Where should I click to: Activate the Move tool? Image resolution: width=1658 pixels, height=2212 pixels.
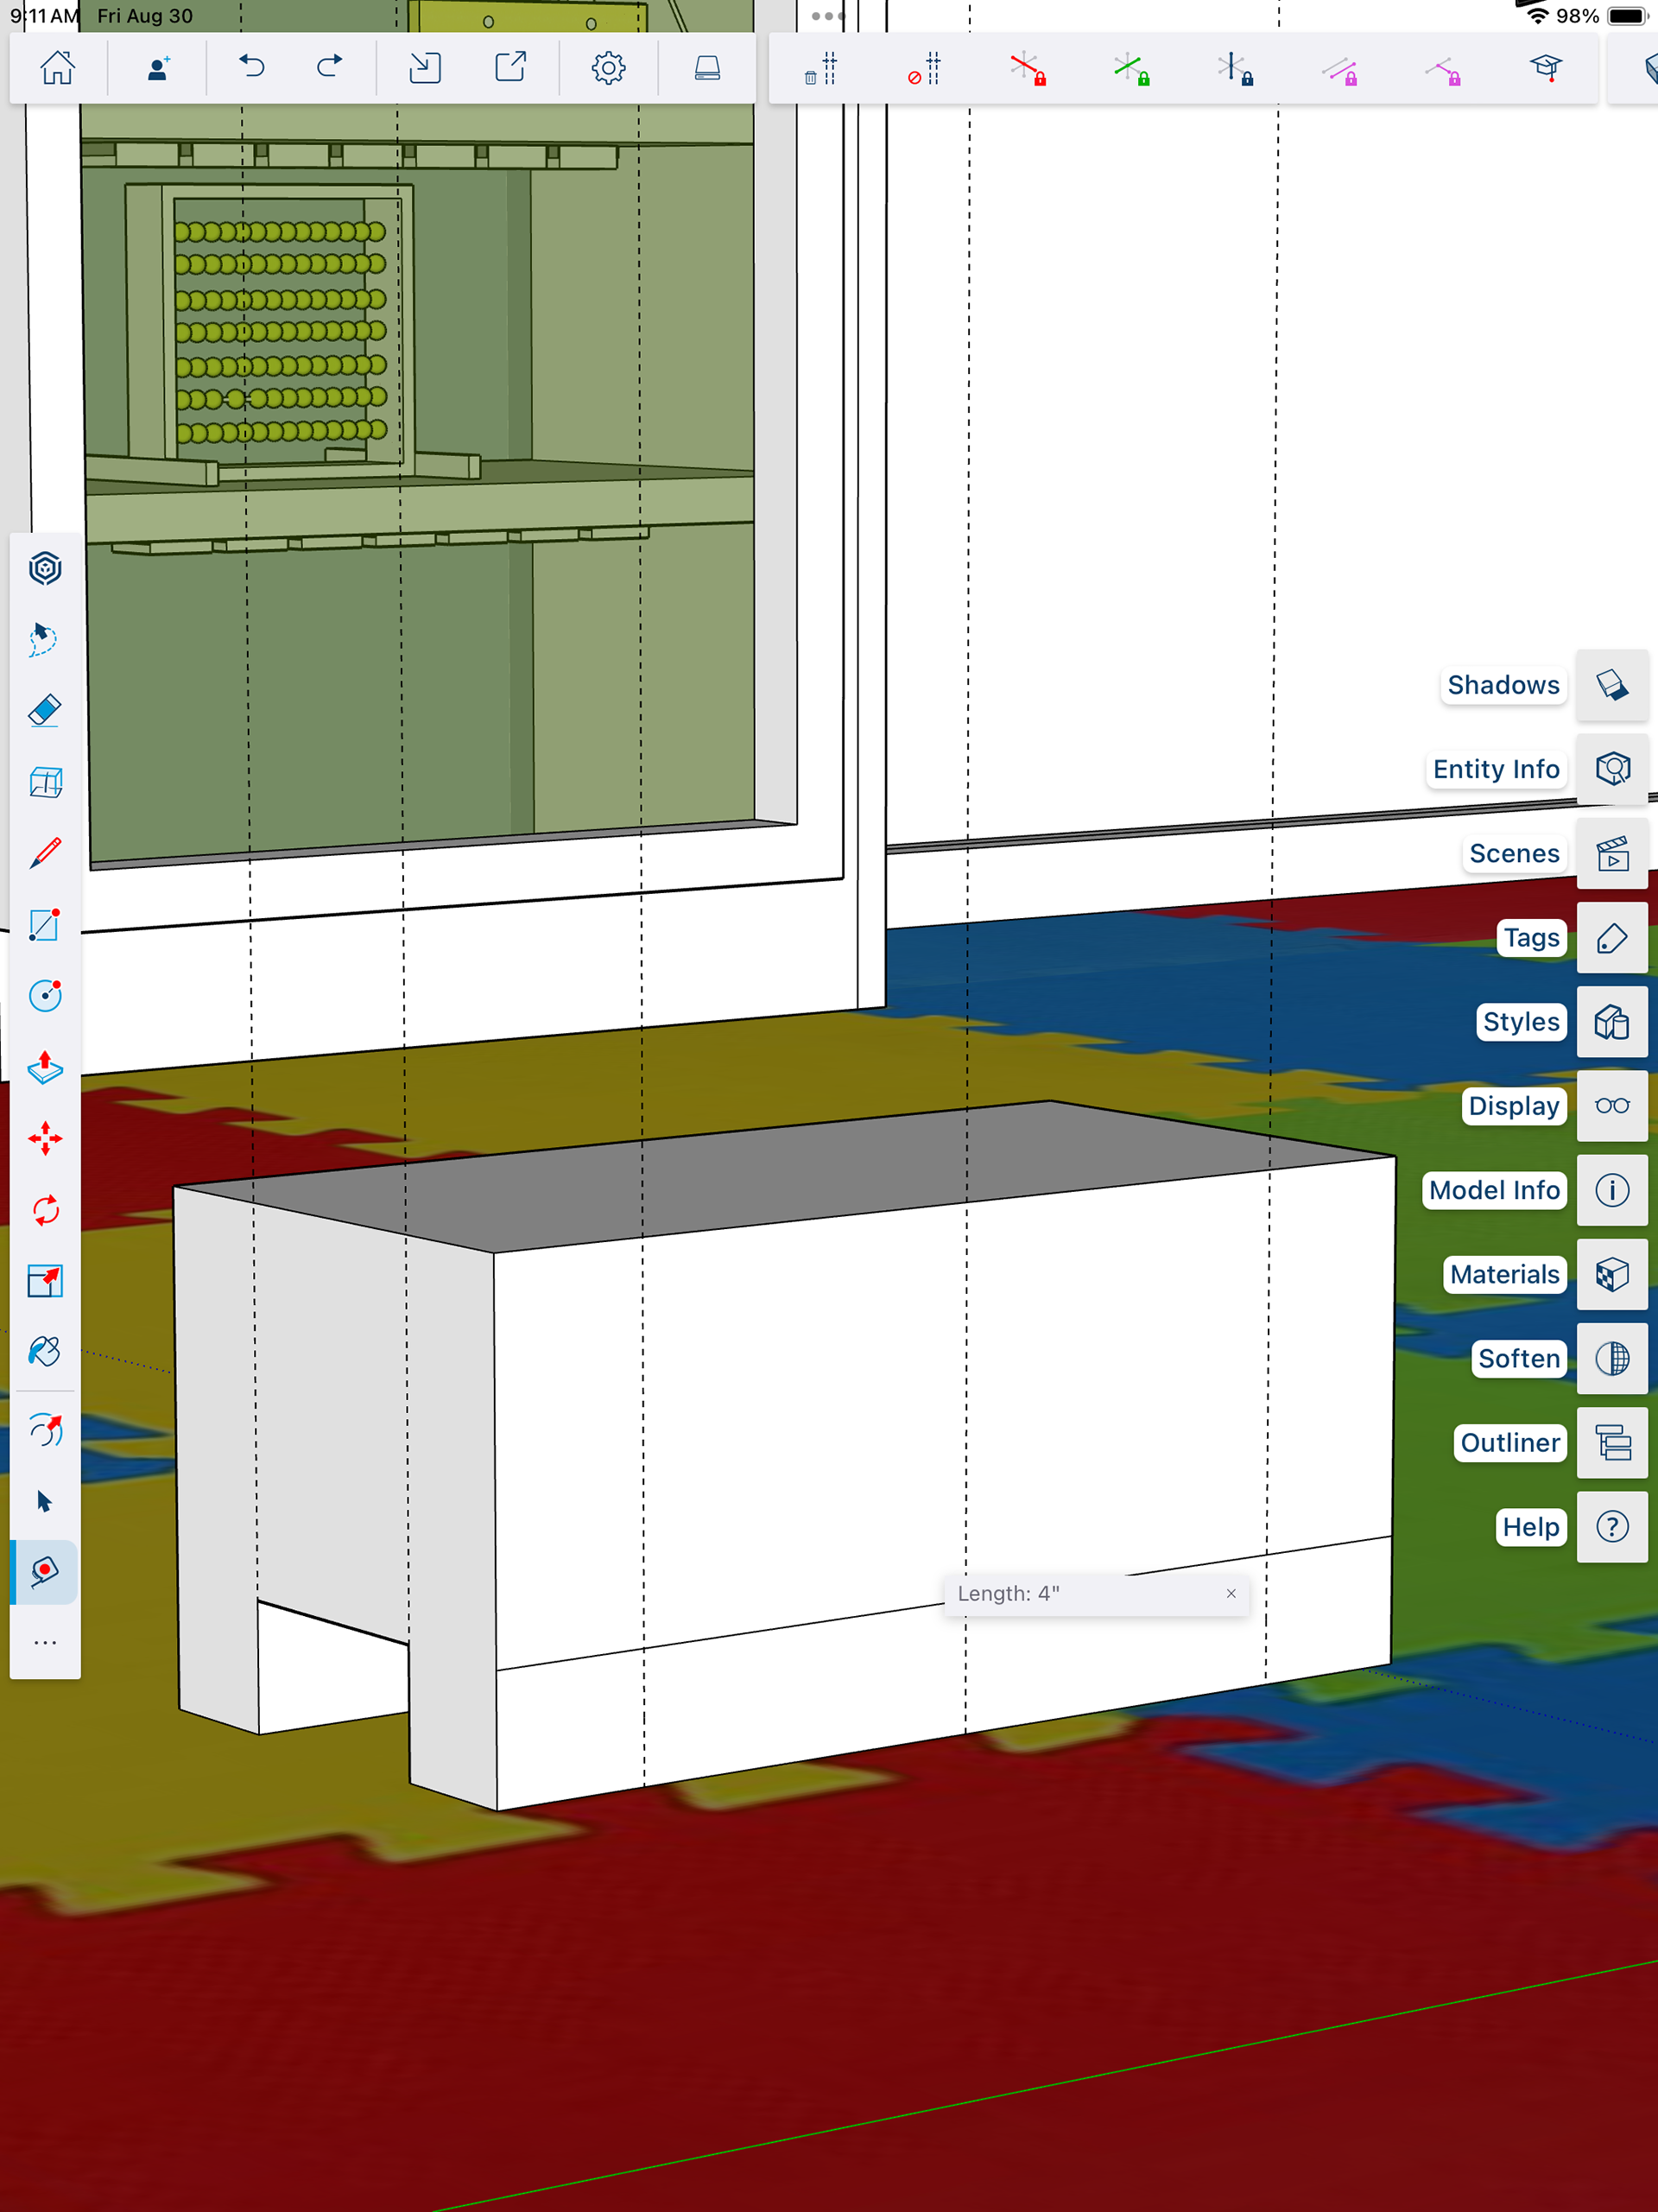pyautogui.click(x=45, y=1139)
